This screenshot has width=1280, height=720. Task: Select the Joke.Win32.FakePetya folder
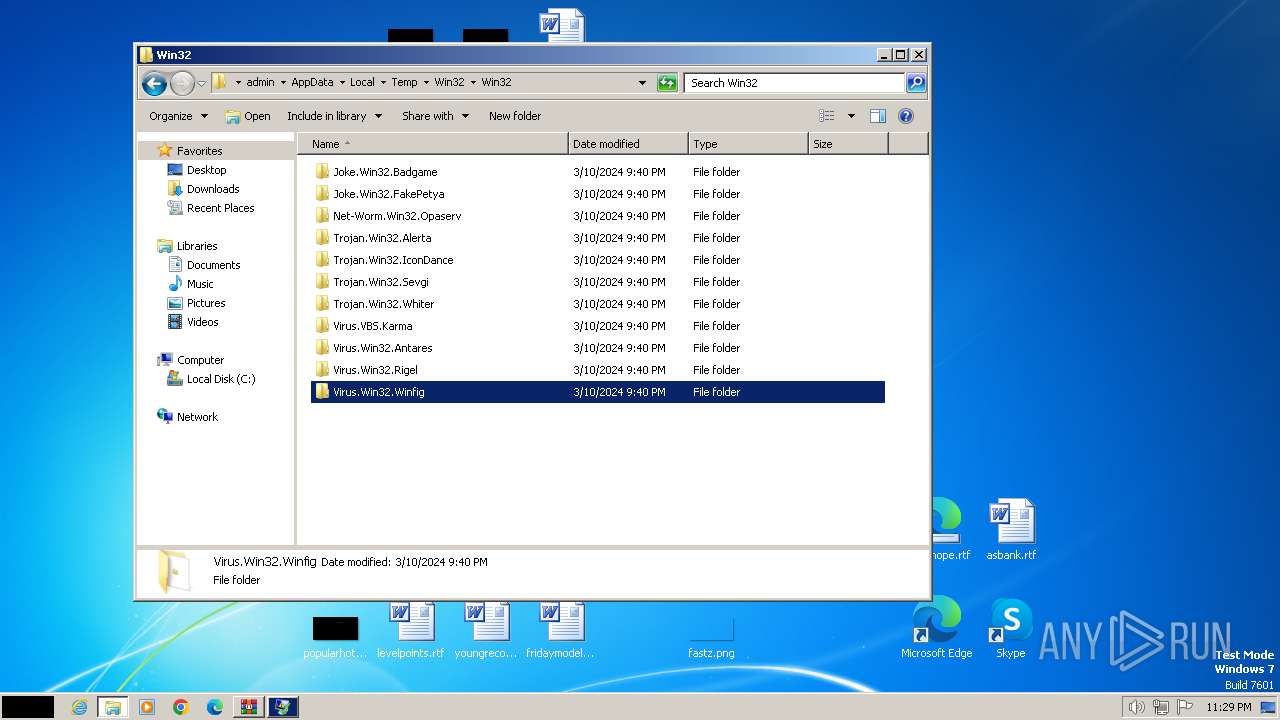597,194
